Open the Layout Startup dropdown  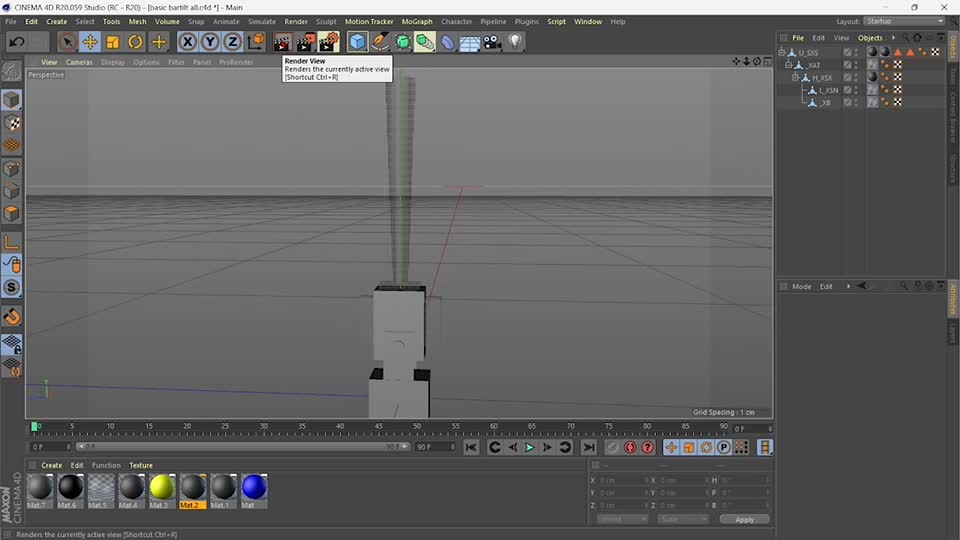tap(904, 21)
